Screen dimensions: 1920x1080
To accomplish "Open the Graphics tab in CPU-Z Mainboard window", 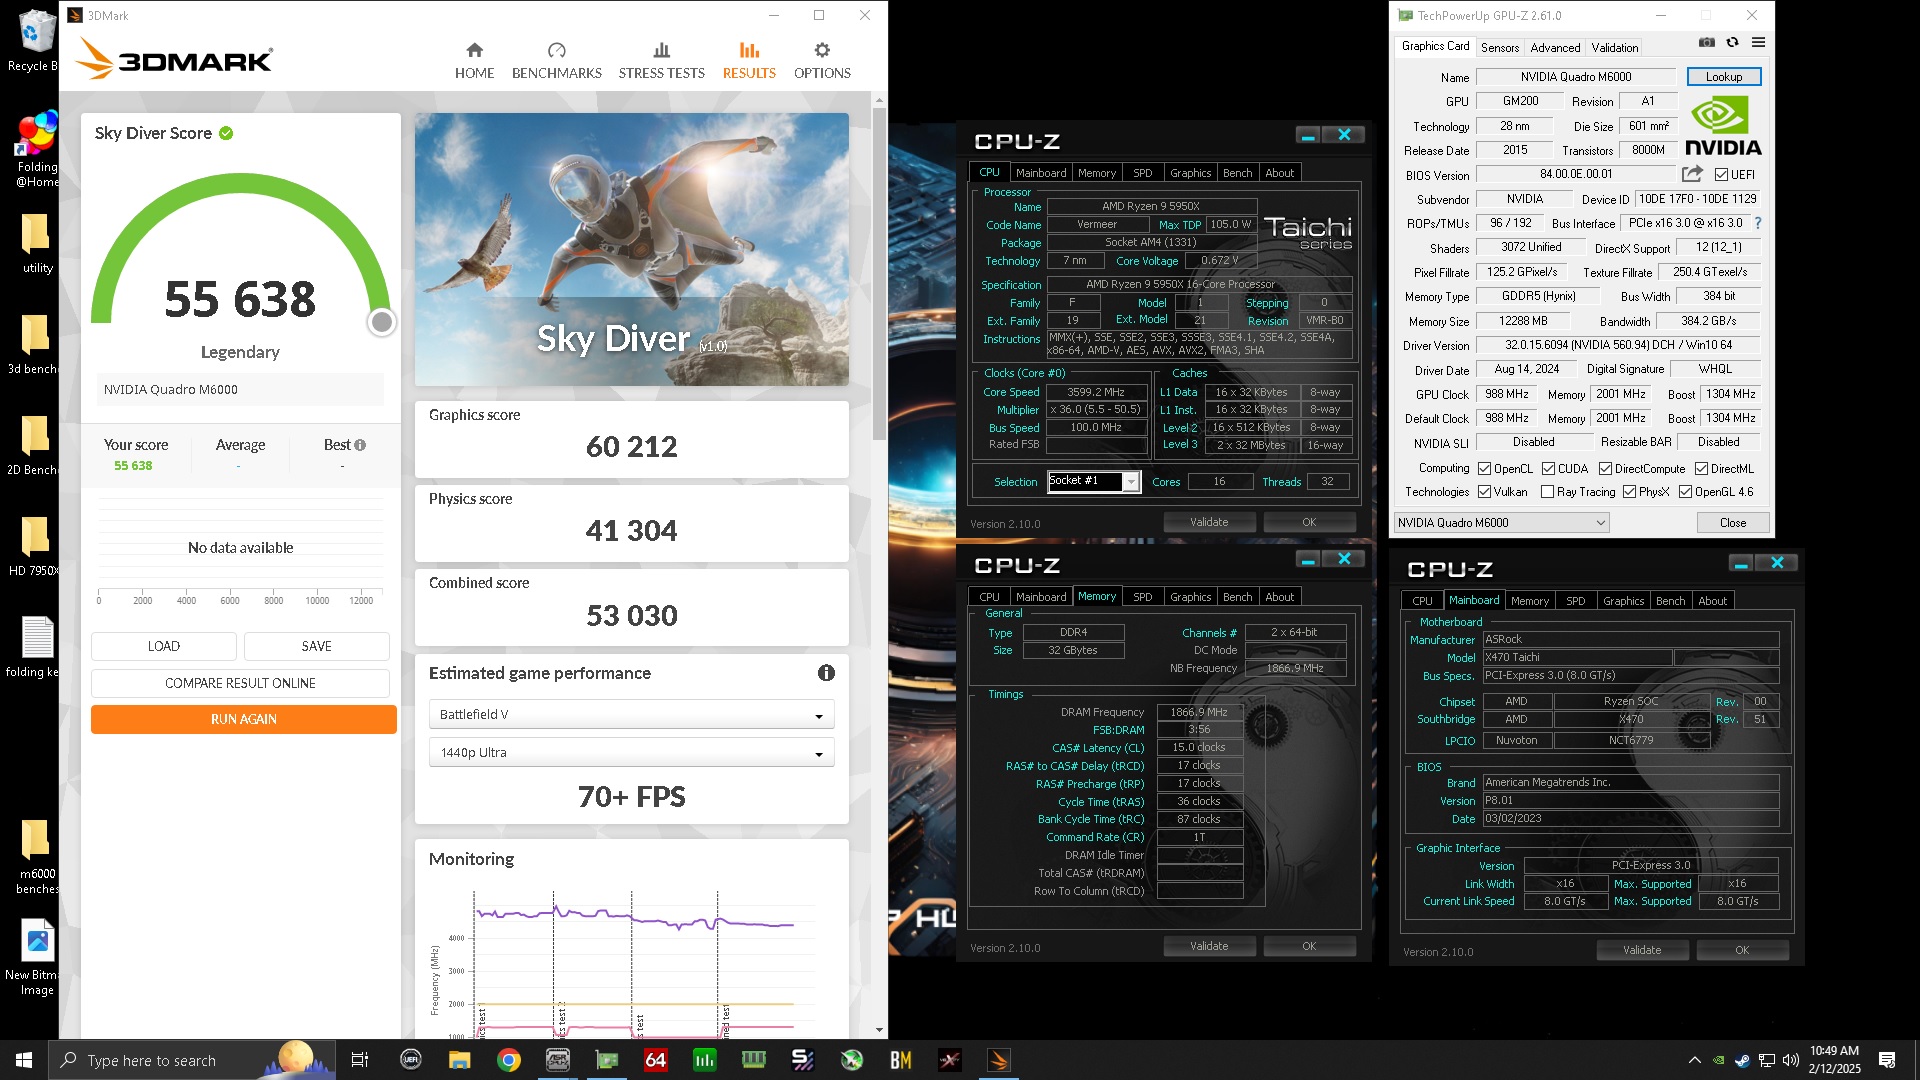I will coord(1623,601).
